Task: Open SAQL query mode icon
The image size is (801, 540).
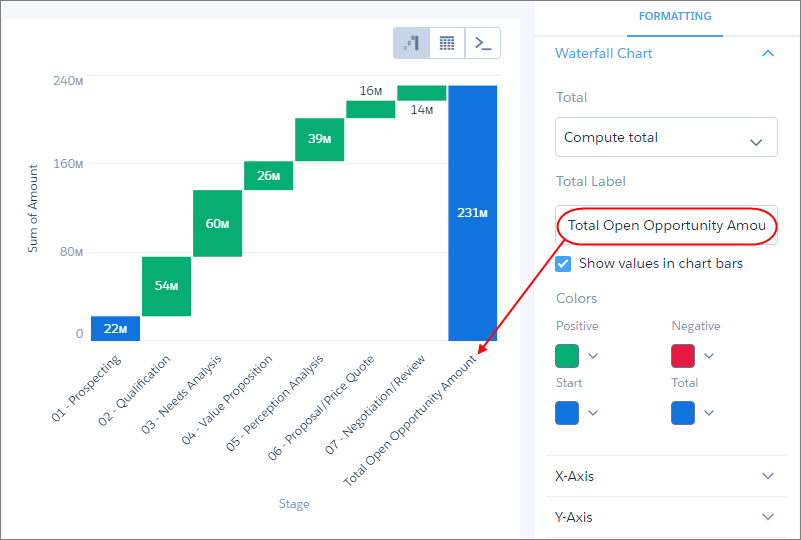Action: point(483,43)
